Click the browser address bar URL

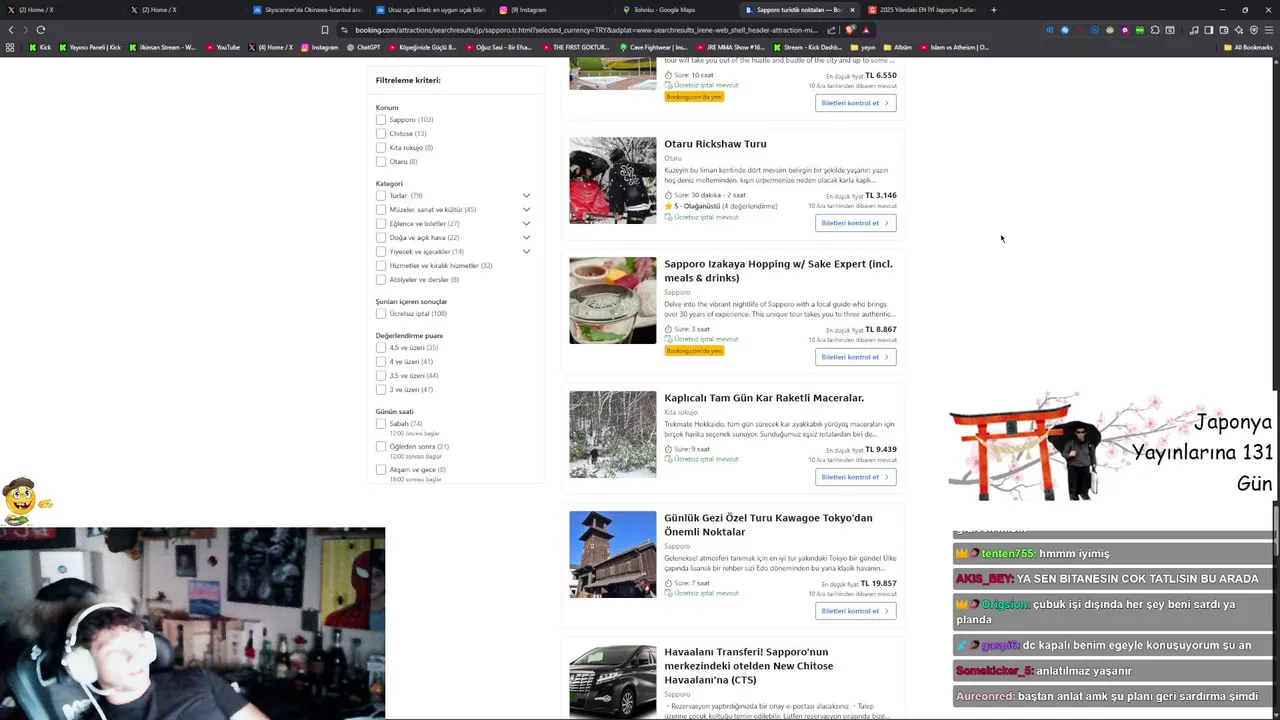586,30
